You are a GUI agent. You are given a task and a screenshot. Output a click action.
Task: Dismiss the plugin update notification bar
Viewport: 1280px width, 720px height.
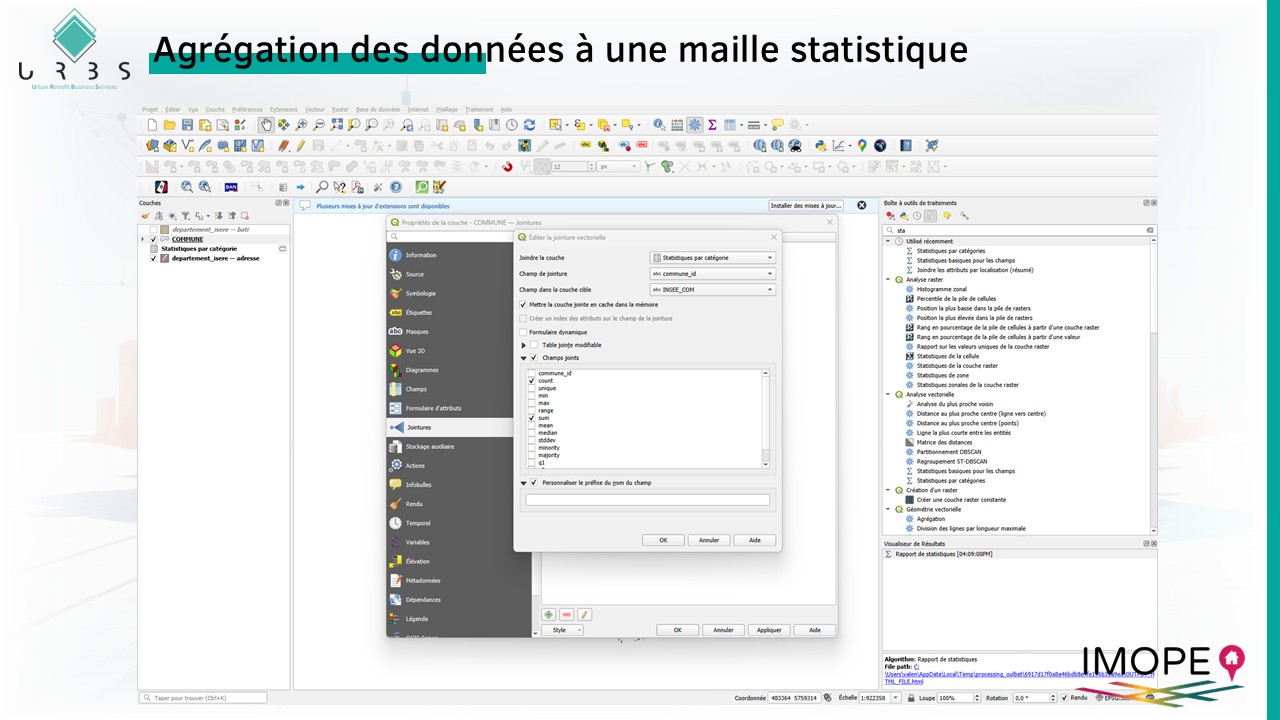coord(862,205)
